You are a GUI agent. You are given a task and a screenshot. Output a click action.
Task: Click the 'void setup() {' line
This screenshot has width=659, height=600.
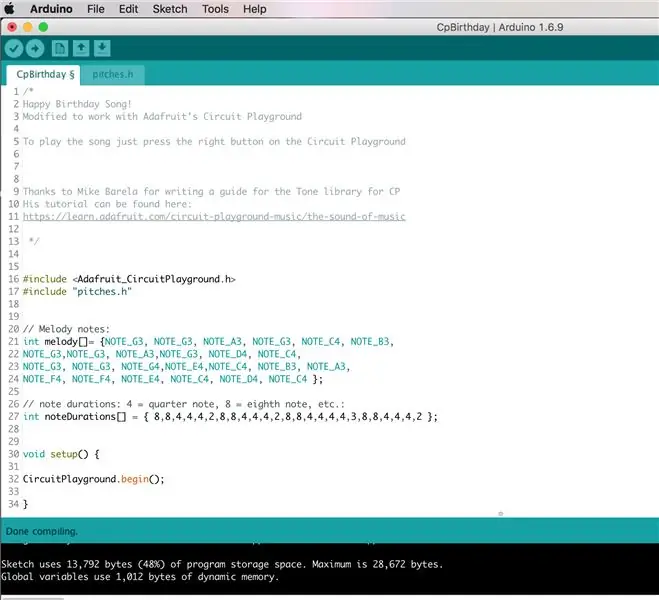click(61, 454)
